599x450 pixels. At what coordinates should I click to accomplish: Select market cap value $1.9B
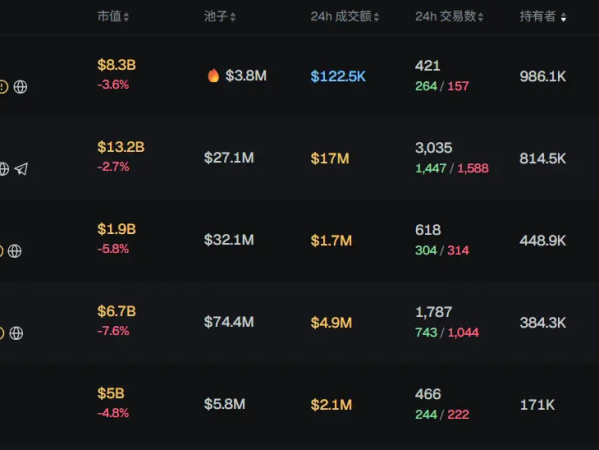click(x=117, y=229)
